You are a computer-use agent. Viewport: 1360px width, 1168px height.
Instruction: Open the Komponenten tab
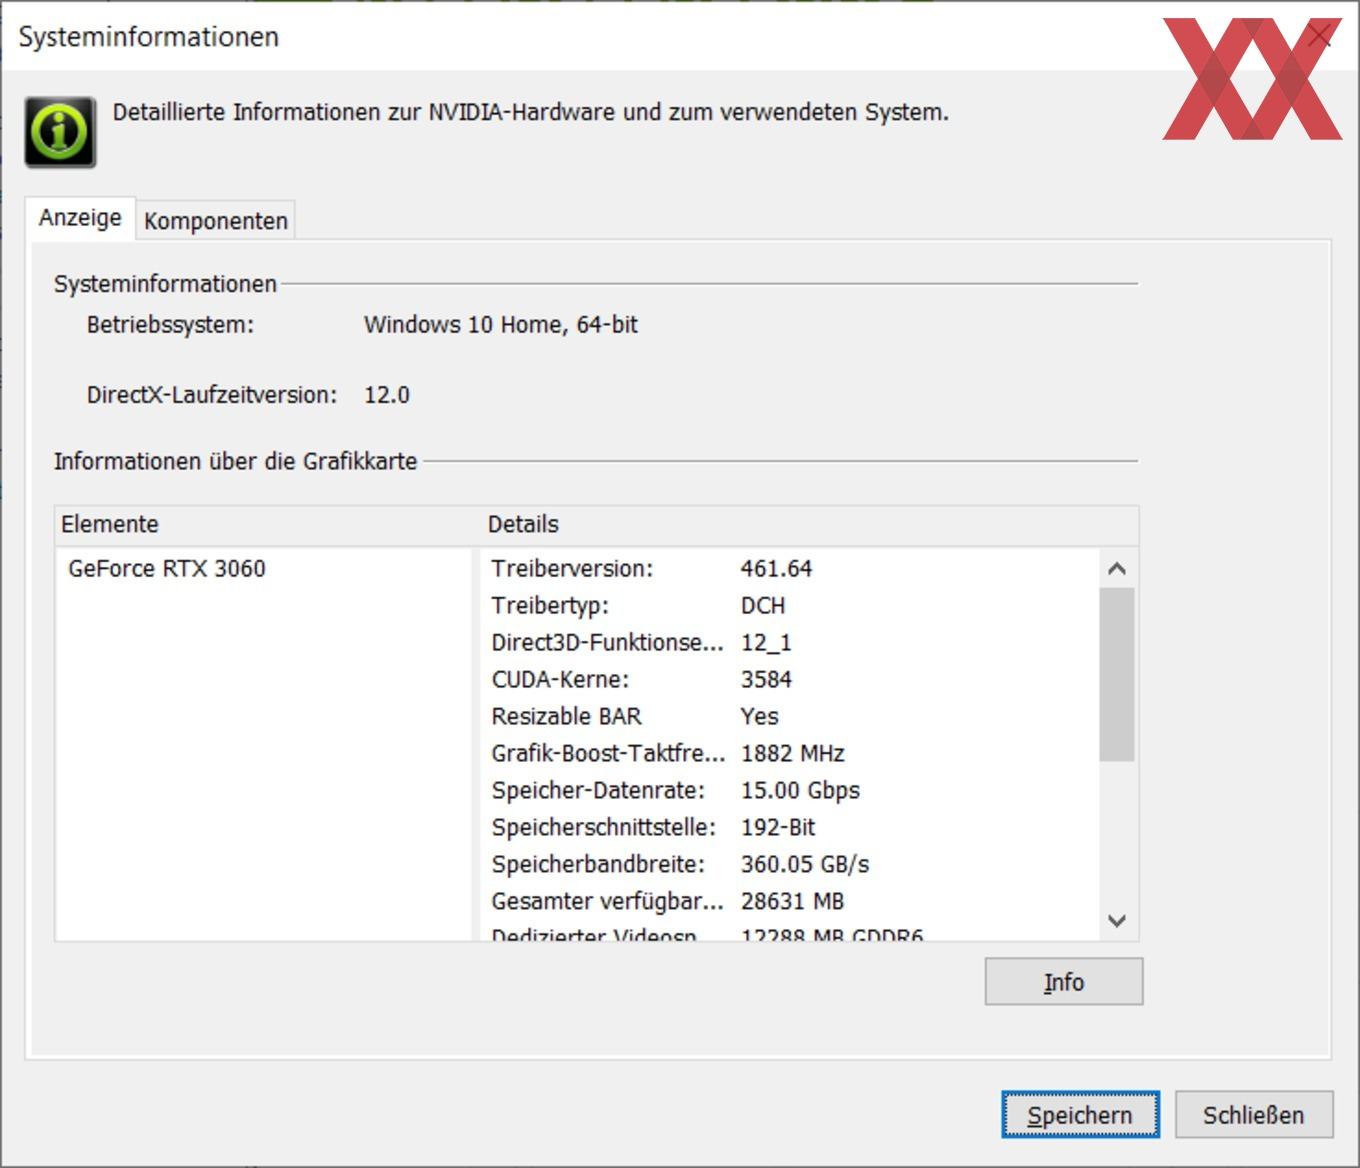coord(216,221)
